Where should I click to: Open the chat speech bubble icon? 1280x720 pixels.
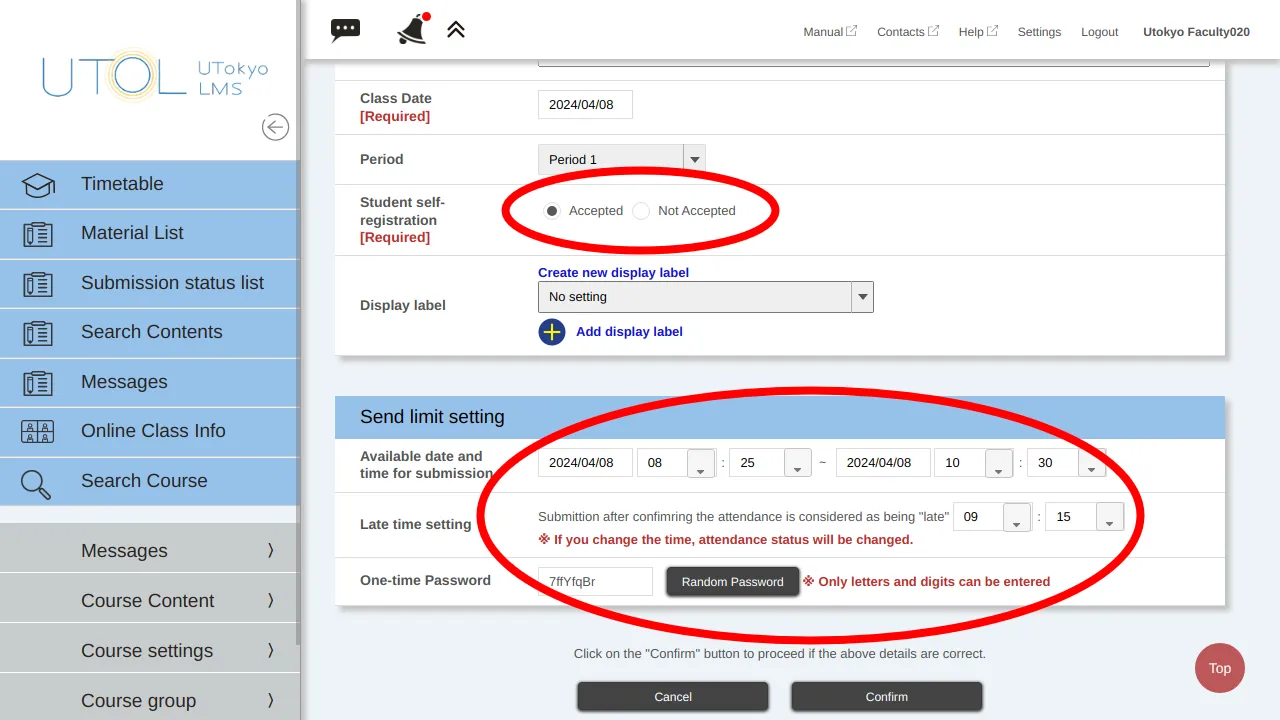pos(345,30)
